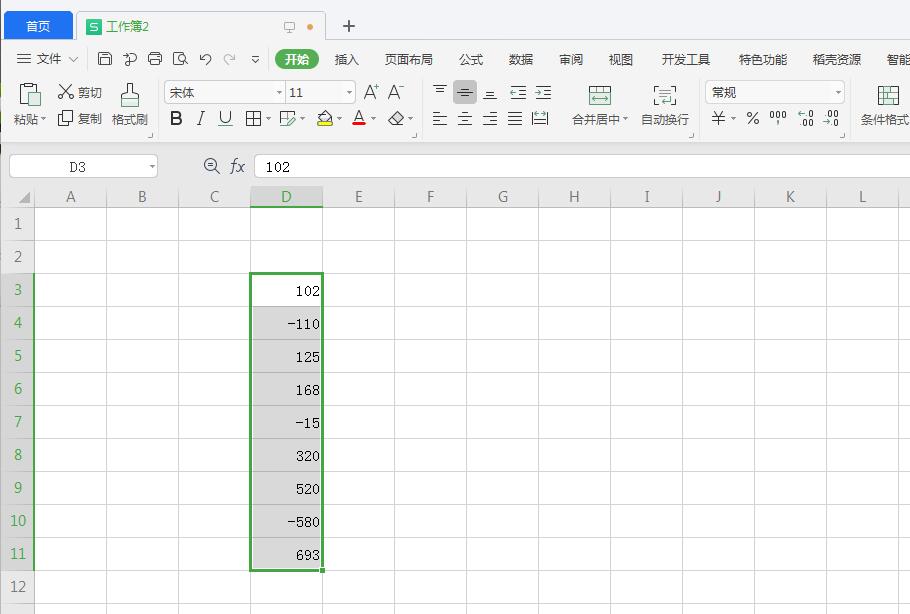Click the increase indent icon
The width and height of the screenshot is (910, 614).
[x=543, y=92]
